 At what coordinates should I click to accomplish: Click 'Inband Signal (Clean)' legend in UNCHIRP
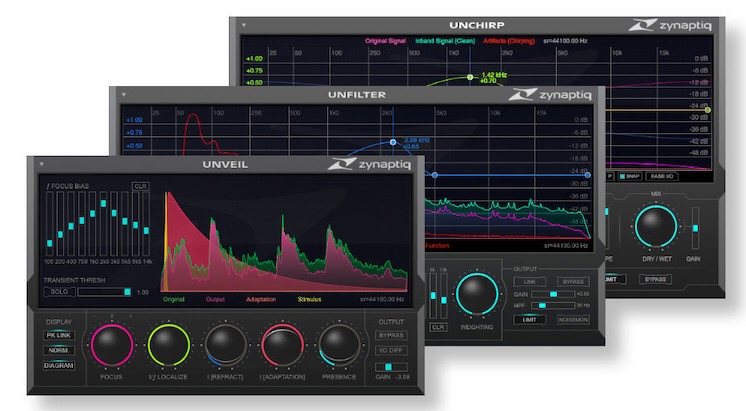445,41
